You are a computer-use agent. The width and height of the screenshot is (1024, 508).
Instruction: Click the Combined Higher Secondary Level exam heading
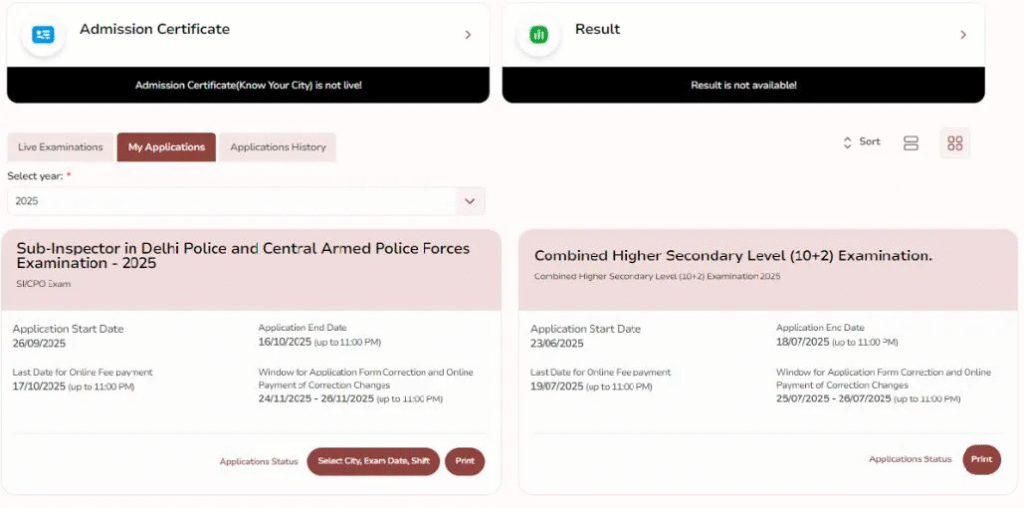(733, 256)
